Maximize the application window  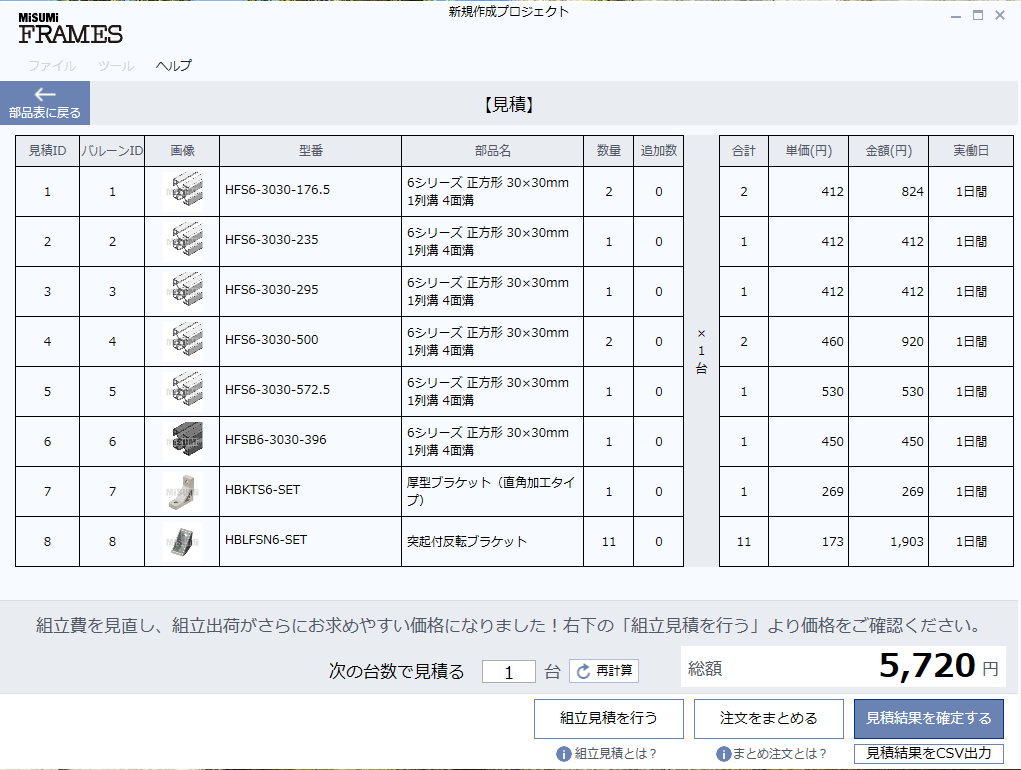click(x=978, y=15)
